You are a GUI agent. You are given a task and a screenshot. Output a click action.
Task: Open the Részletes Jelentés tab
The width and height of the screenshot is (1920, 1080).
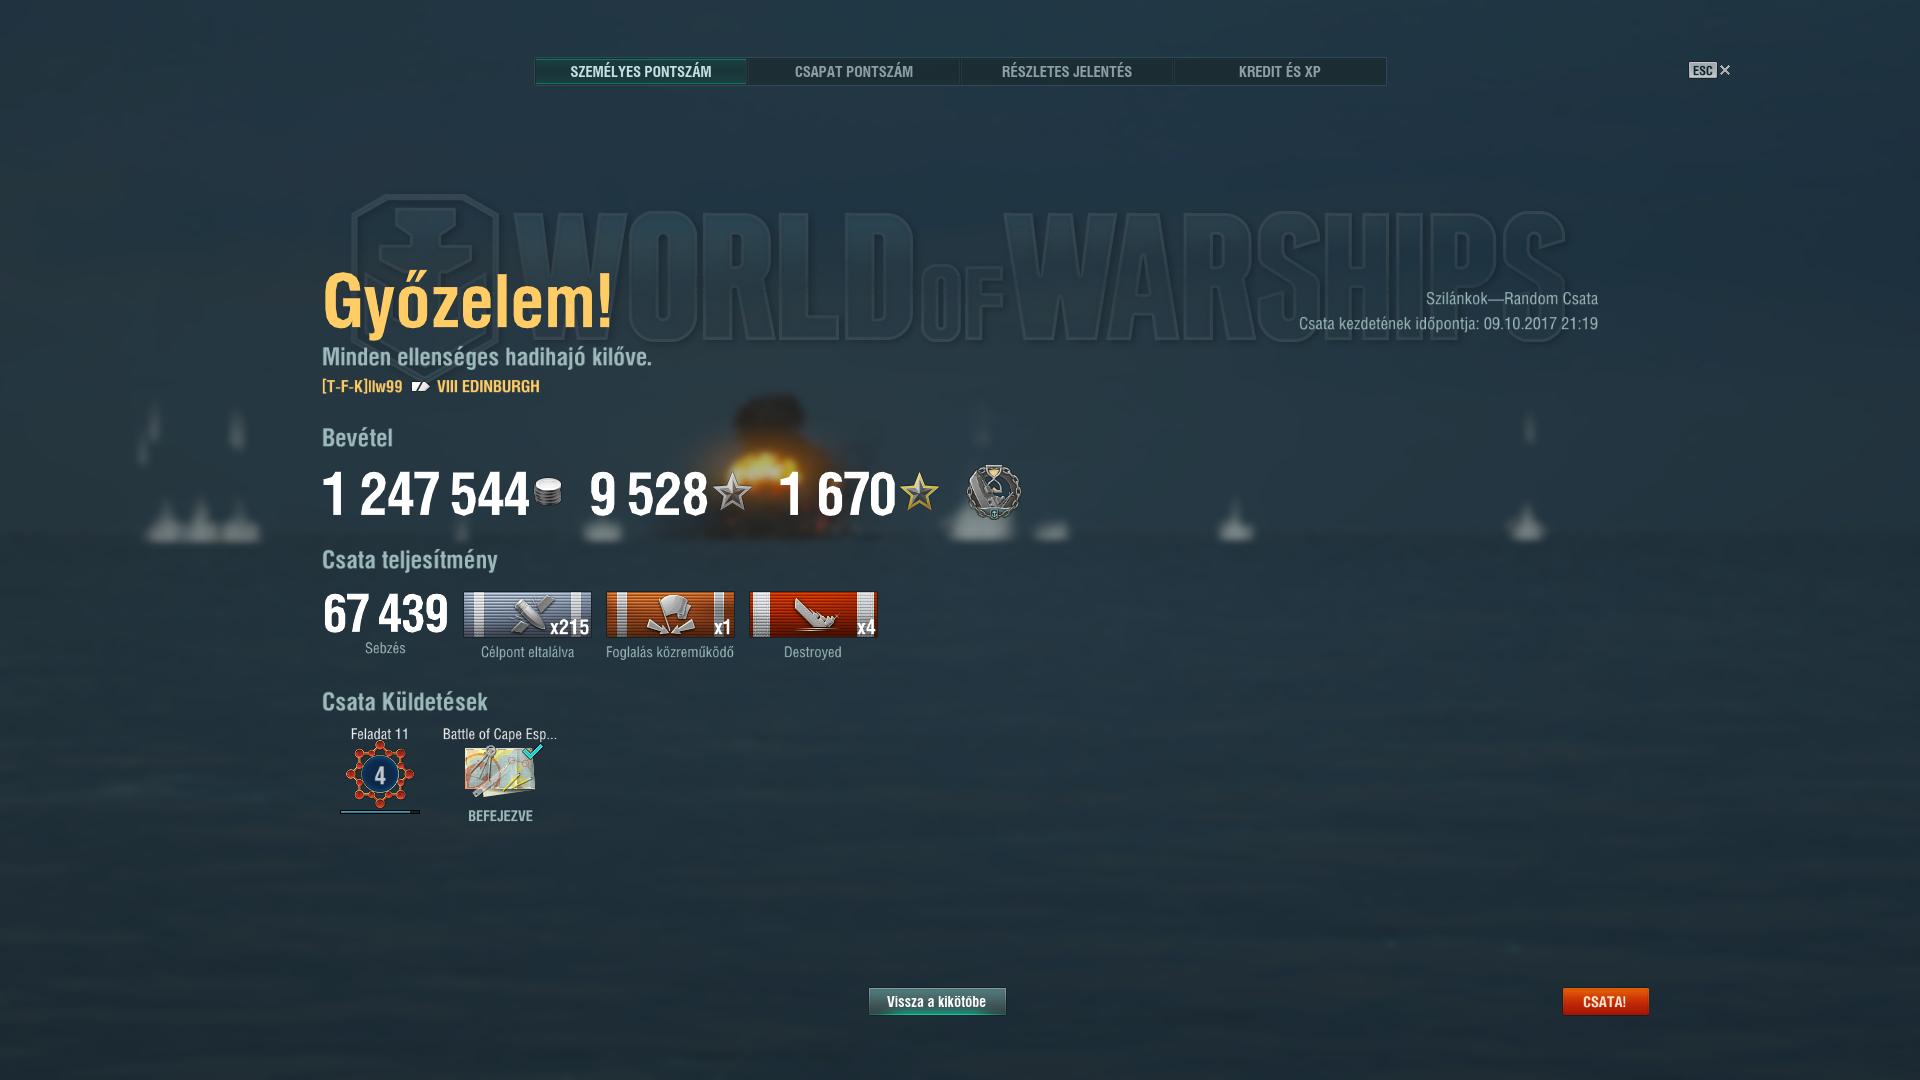(1066, 71)
